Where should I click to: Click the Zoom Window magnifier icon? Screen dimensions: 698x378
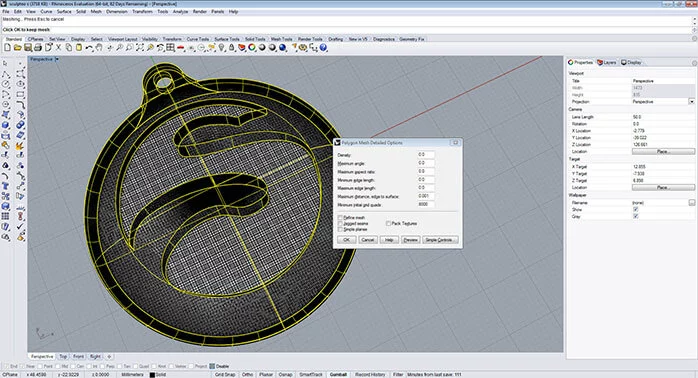pyautogui.click(x=129, y=48)
